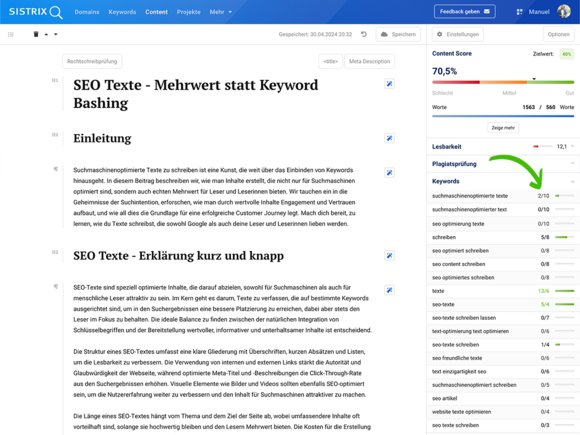
Task: Click AI edit icon beside the introduction paragraph
Action: coord(389,173)
